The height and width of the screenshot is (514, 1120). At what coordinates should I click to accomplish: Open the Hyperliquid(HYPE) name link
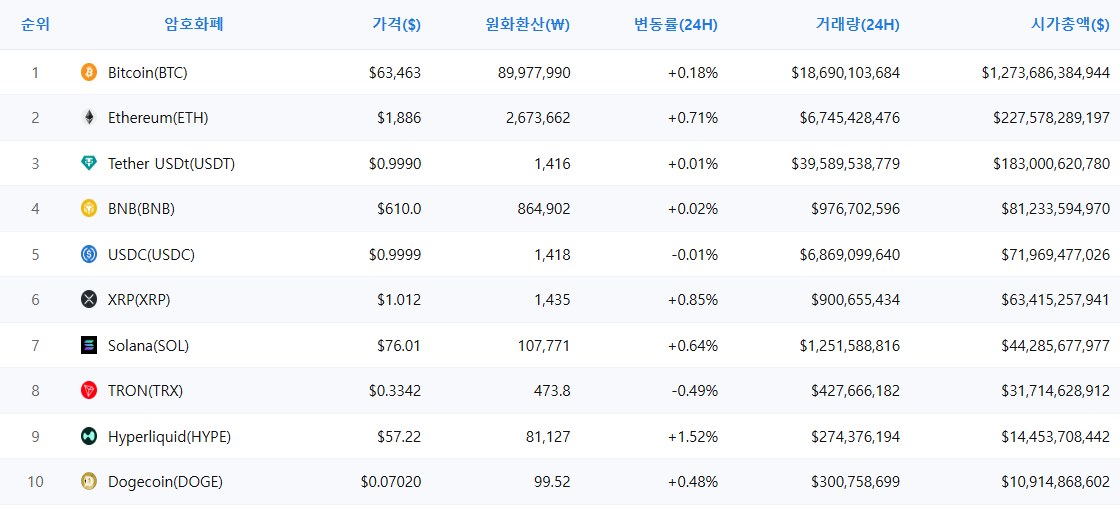point(169,436)
